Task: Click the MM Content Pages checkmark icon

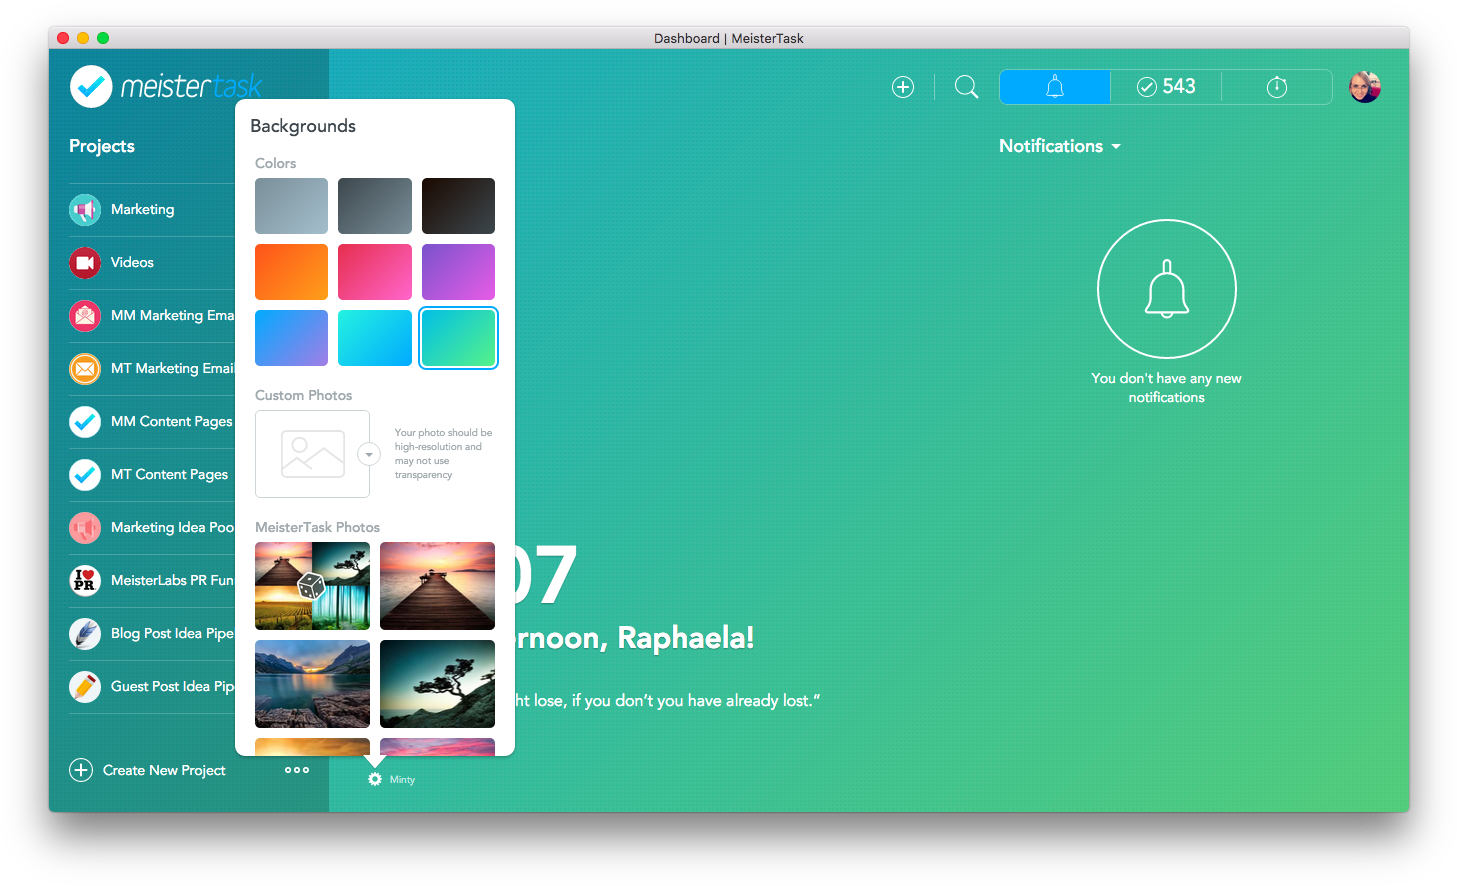Action: click(85, 422)
